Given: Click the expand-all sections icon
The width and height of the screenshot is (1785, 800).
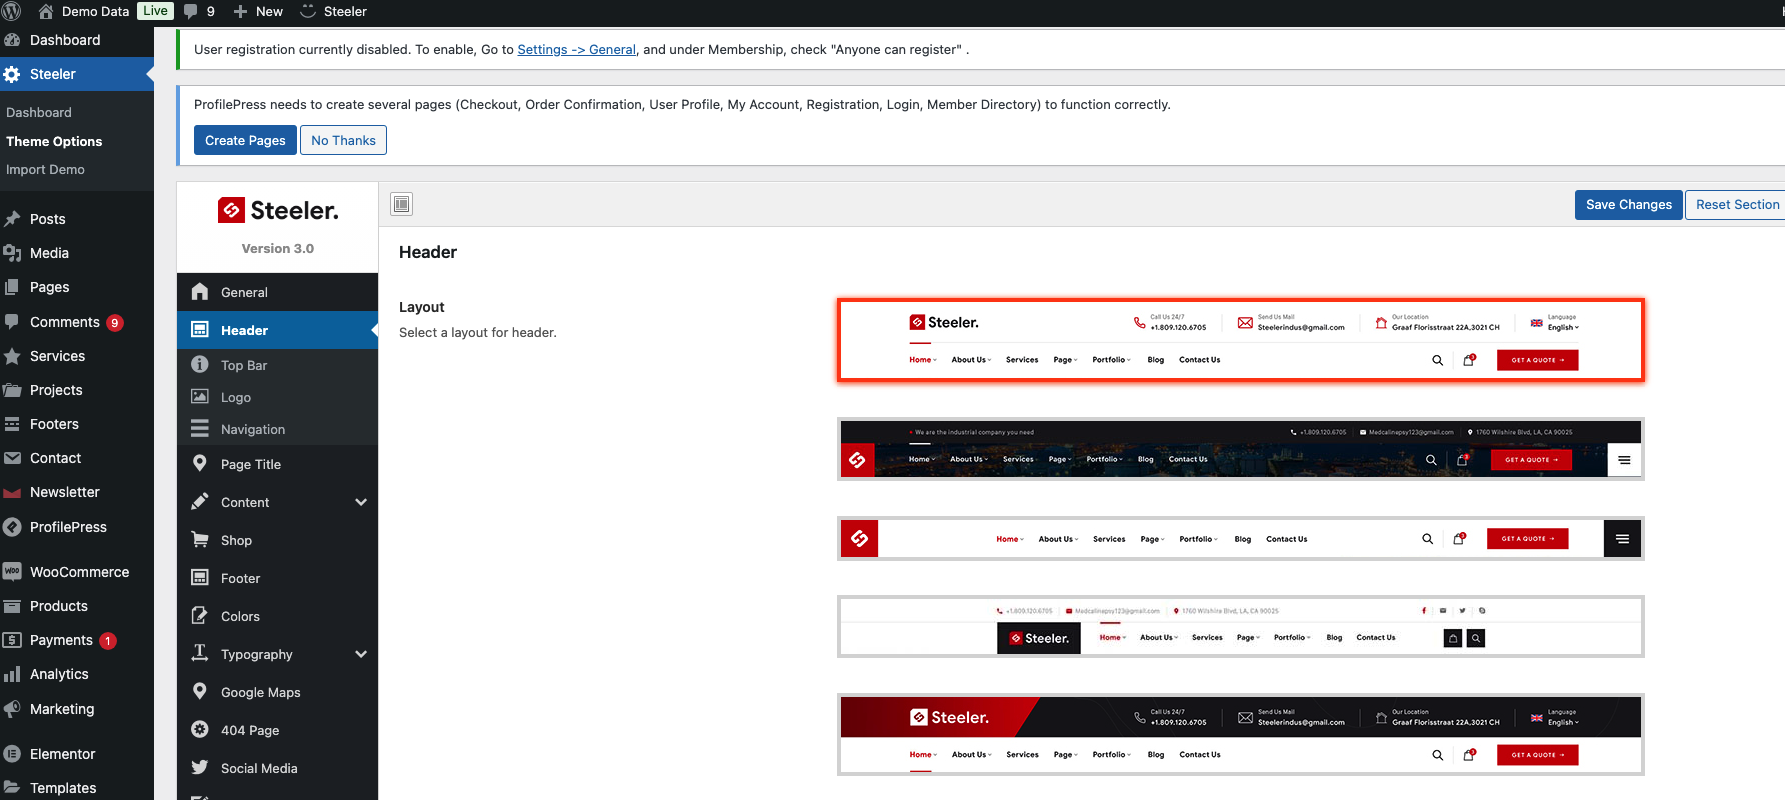Looking at the screenshot, I should click(401, 204).
